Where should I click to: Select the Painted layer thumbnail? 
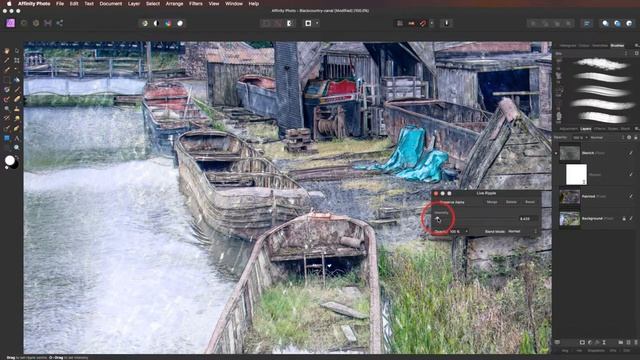tap(569, 196)
